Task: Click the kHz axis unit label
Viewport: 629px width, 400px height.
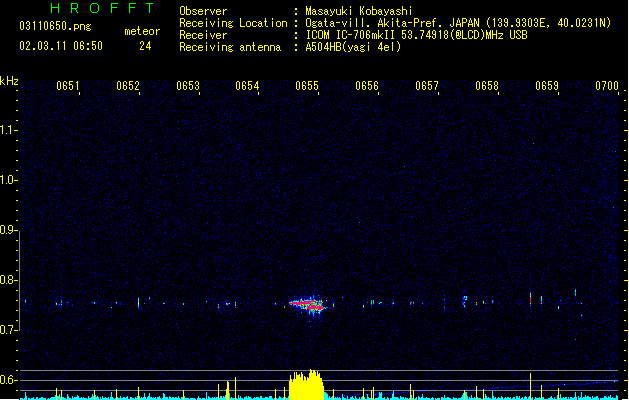Action: (9, 81)
